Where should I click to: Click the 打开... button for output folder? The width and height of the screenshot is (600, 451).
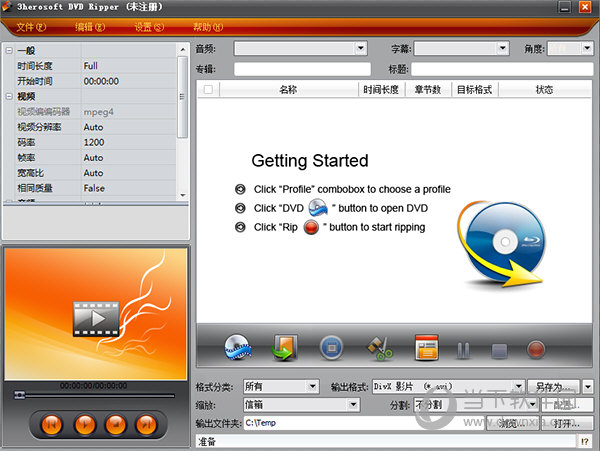(567, 423)
